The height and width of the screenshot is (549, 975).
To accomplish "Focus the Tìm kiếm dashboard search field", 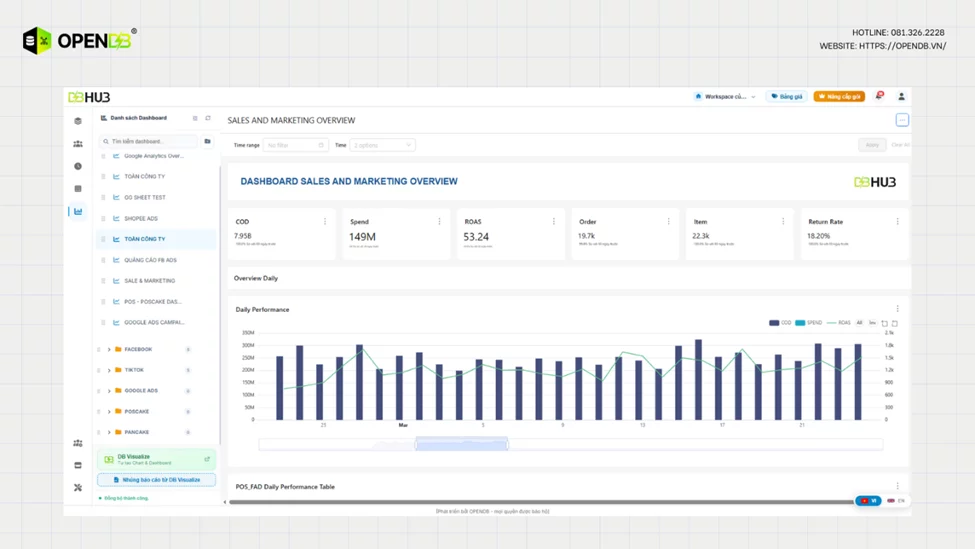I will (149, 141).
